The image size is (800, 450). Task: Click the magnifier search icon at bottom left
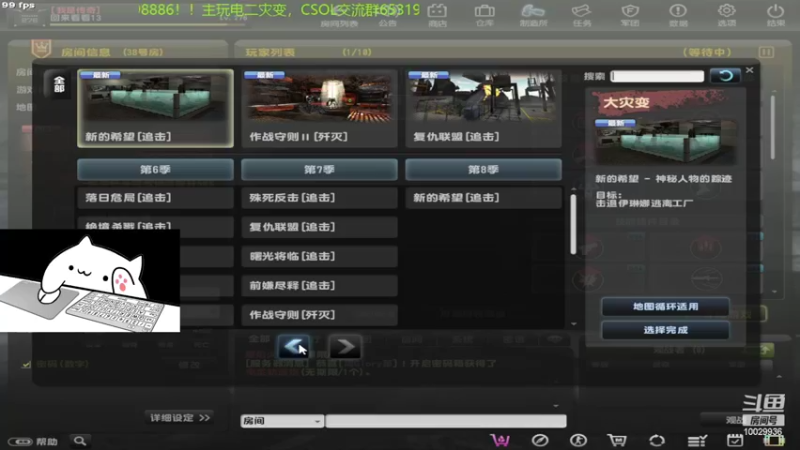[x=80, y=441]
